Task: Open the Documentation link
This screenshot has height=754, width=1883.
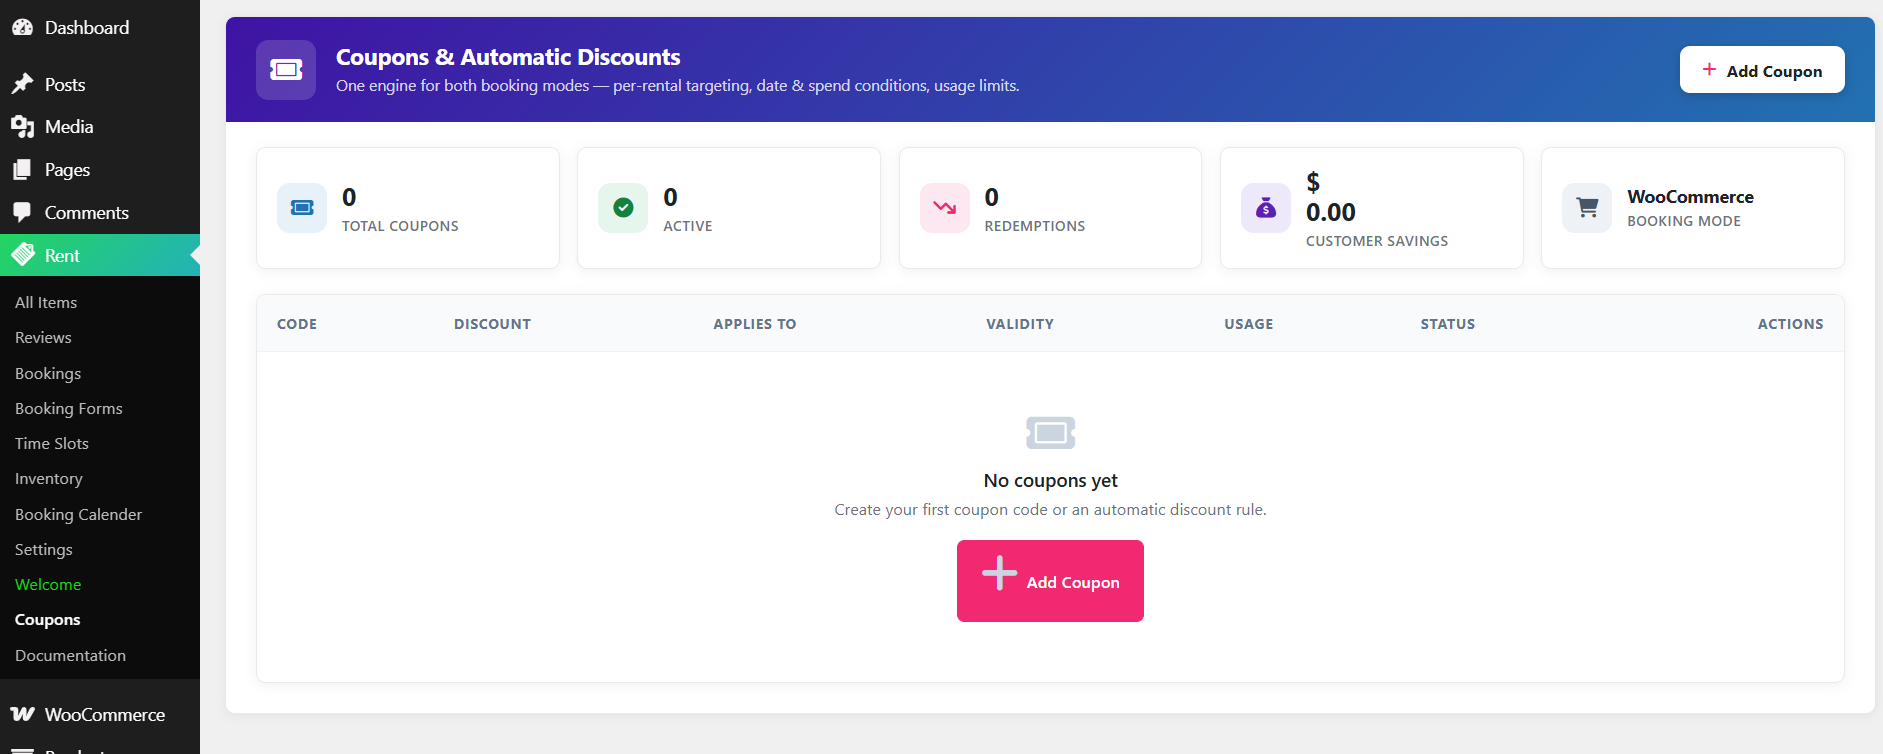Action: pyautogui.click(x=70, y=655)
